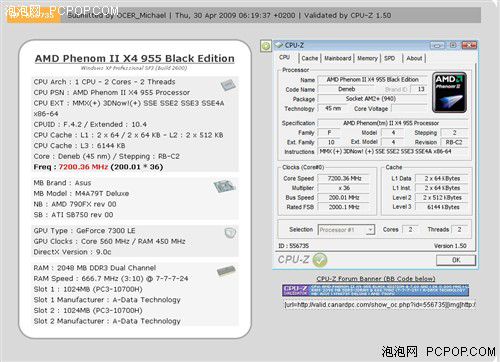Switch to the Cache tab
This screenshot has width=500, height=362.
click(x=310, y=58)
